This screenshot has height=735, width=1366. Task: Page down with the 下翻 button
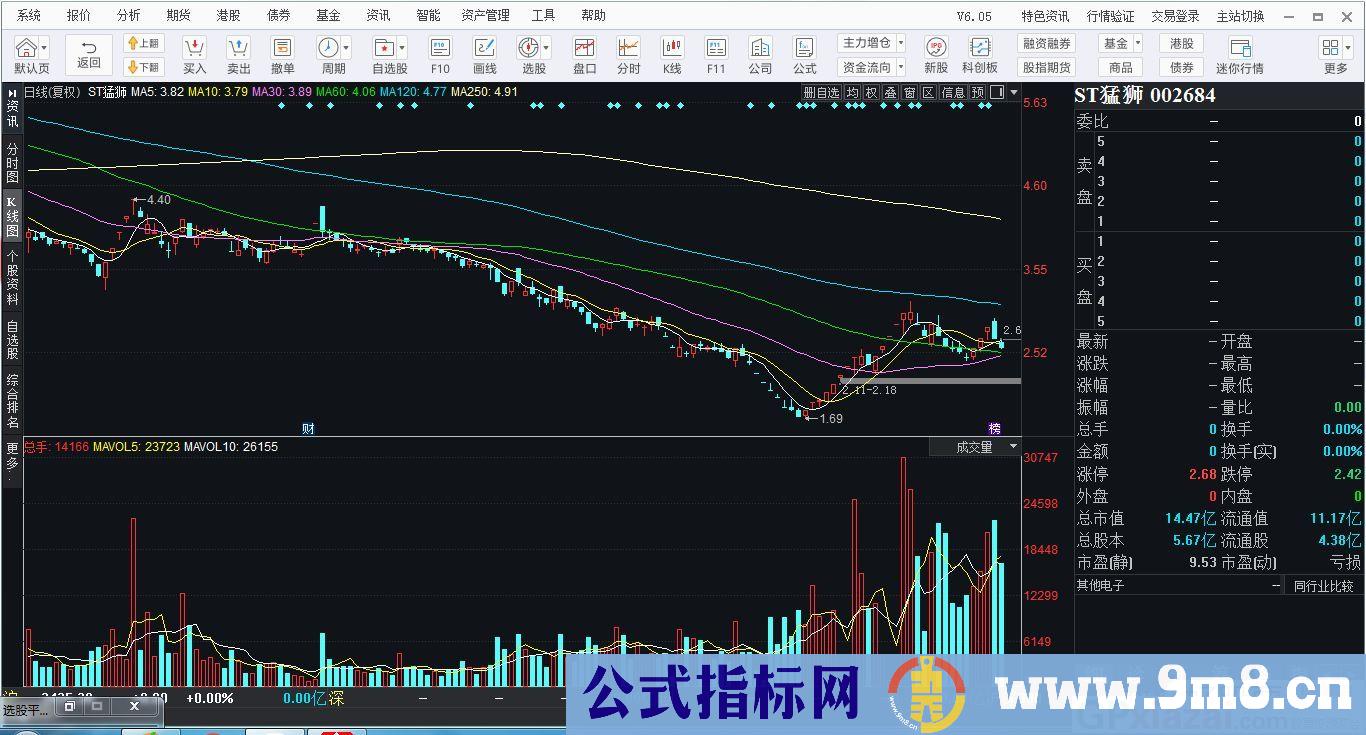point(143,67)
